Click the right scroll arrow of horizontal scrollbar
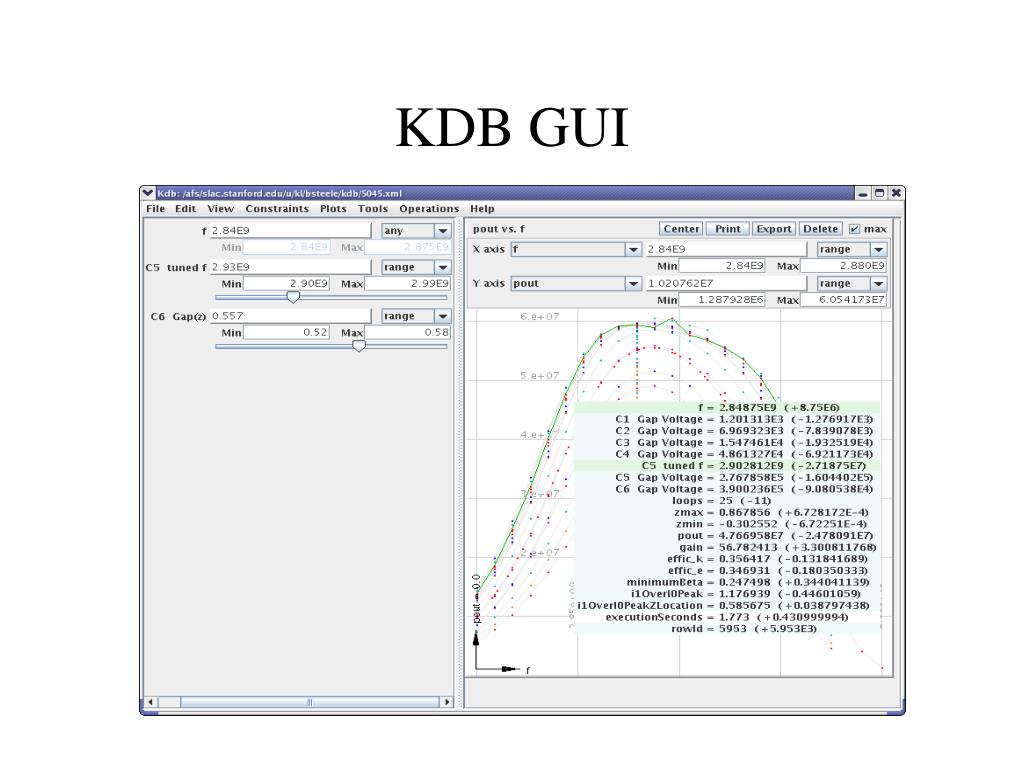1023x767 pixels. coord(447,702)
